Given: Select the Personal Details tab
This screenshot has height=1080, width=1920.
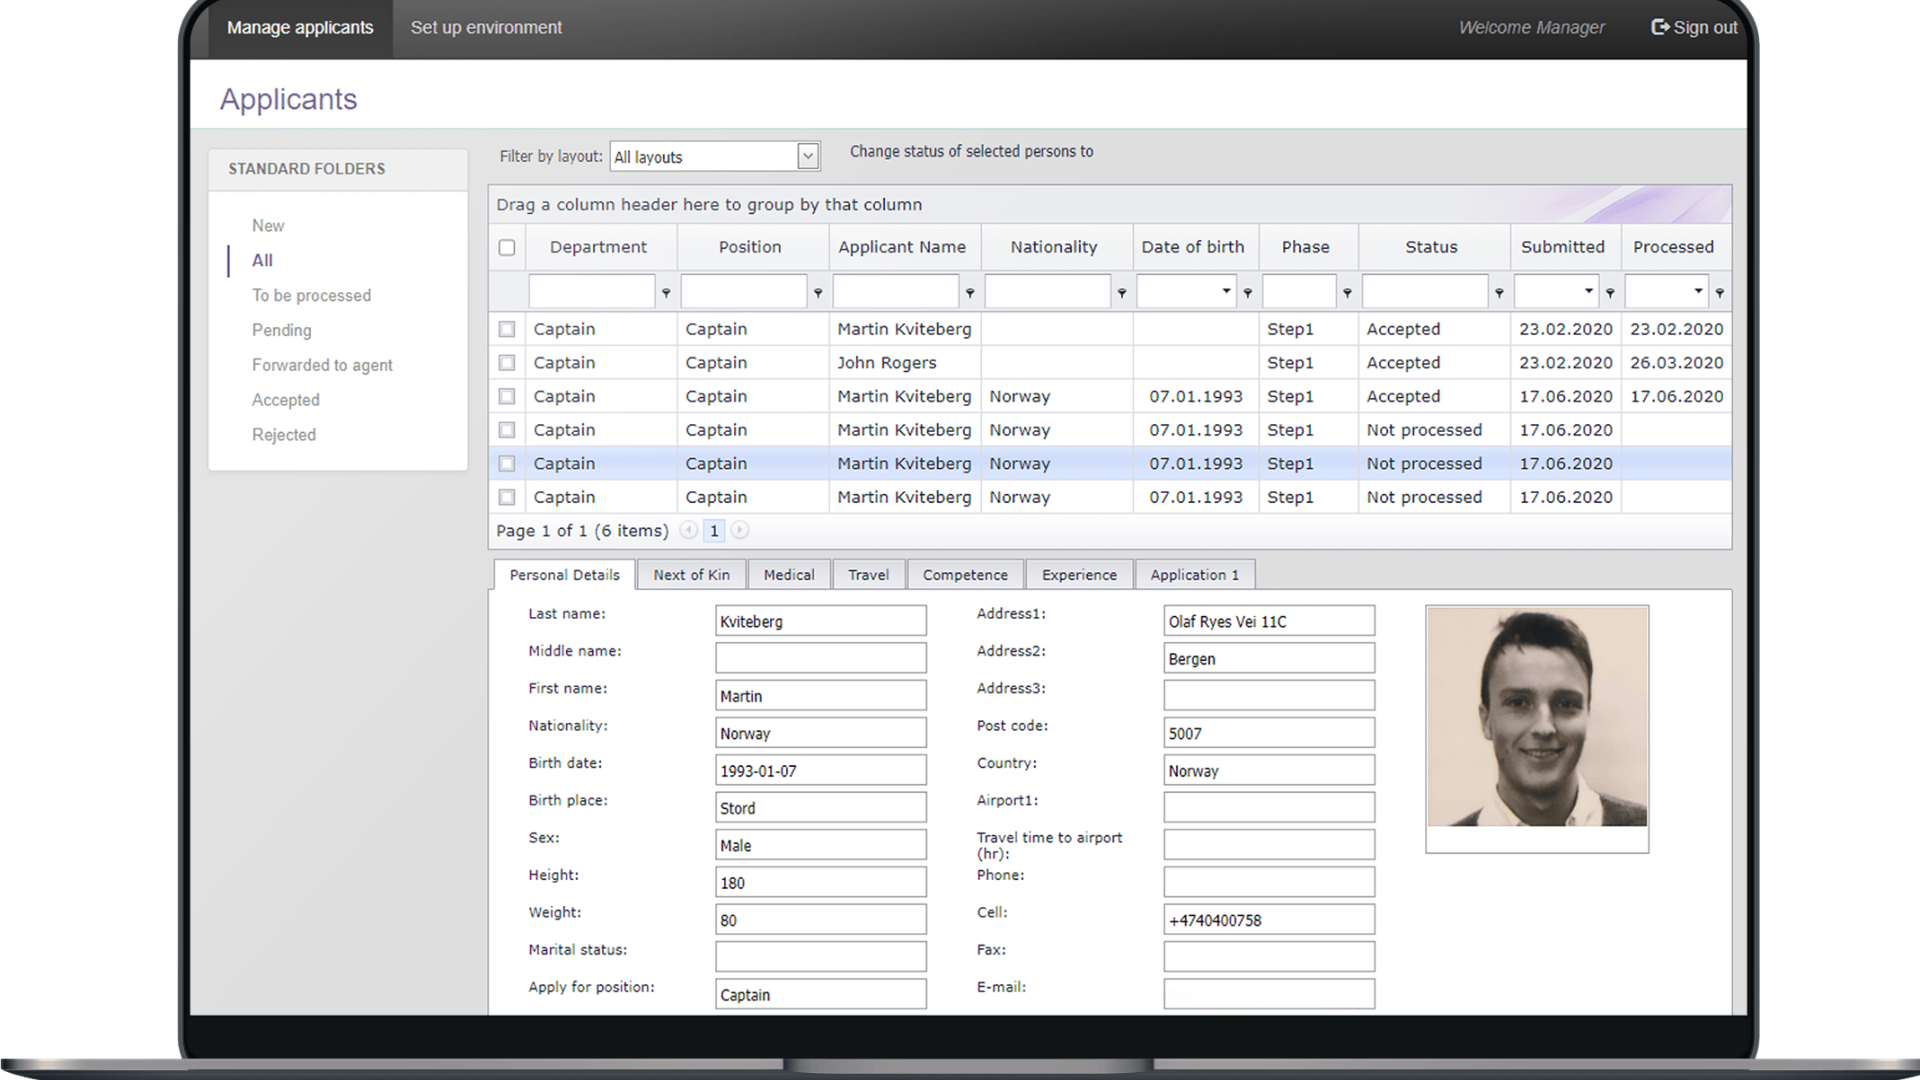Looking at the screenshot, I should [x=564, y=575].
